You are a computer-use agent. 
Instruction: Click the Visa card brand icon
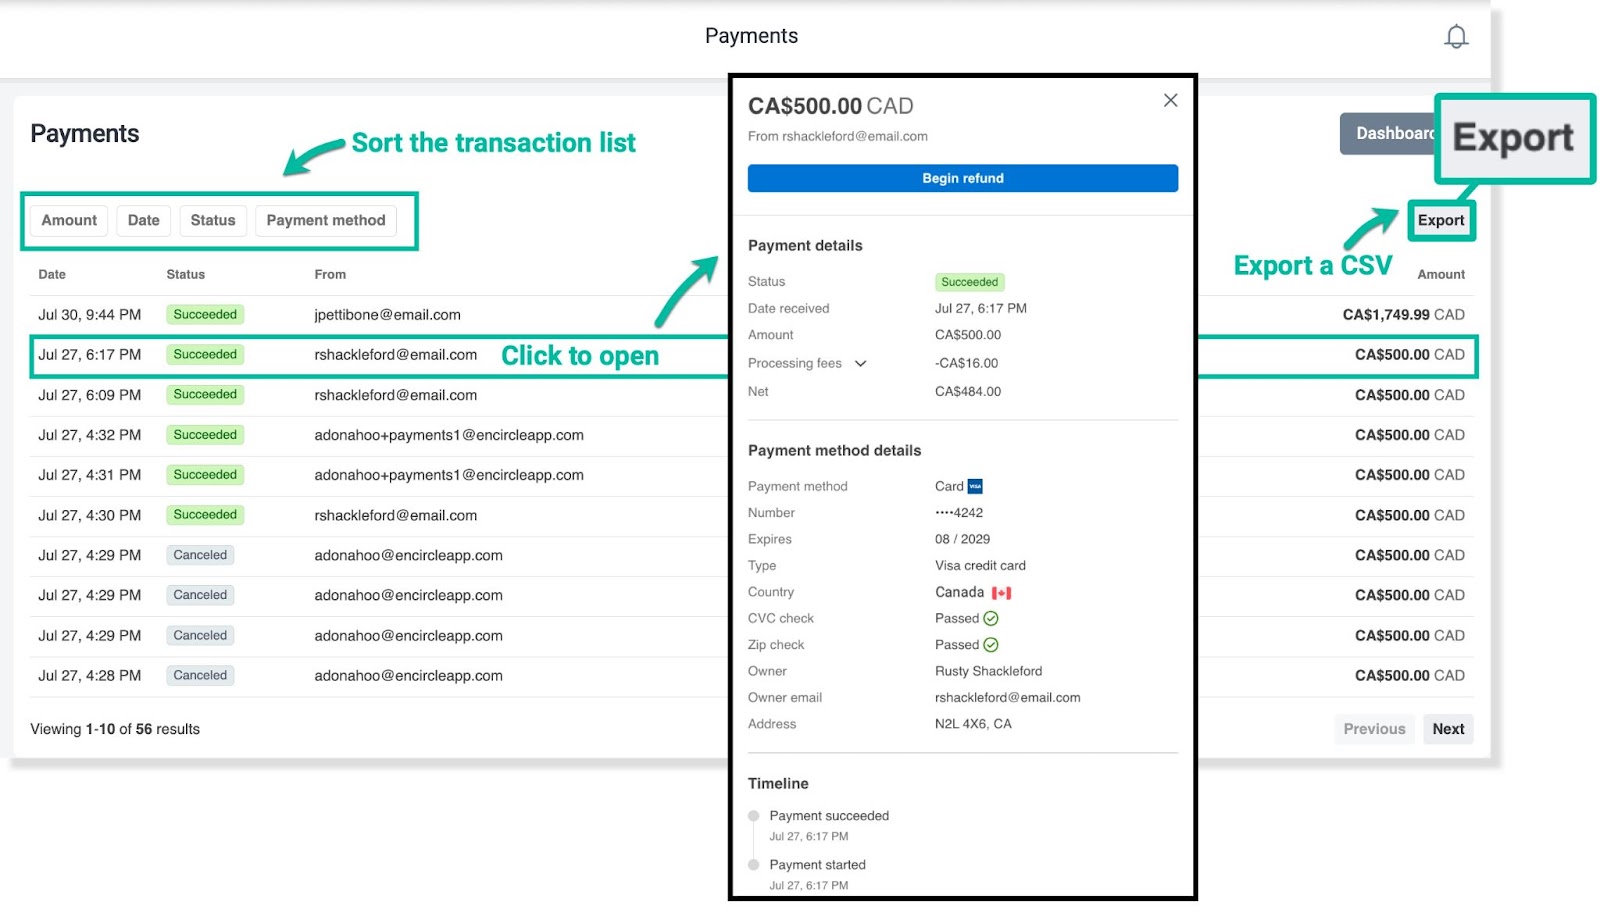point(975,487)
